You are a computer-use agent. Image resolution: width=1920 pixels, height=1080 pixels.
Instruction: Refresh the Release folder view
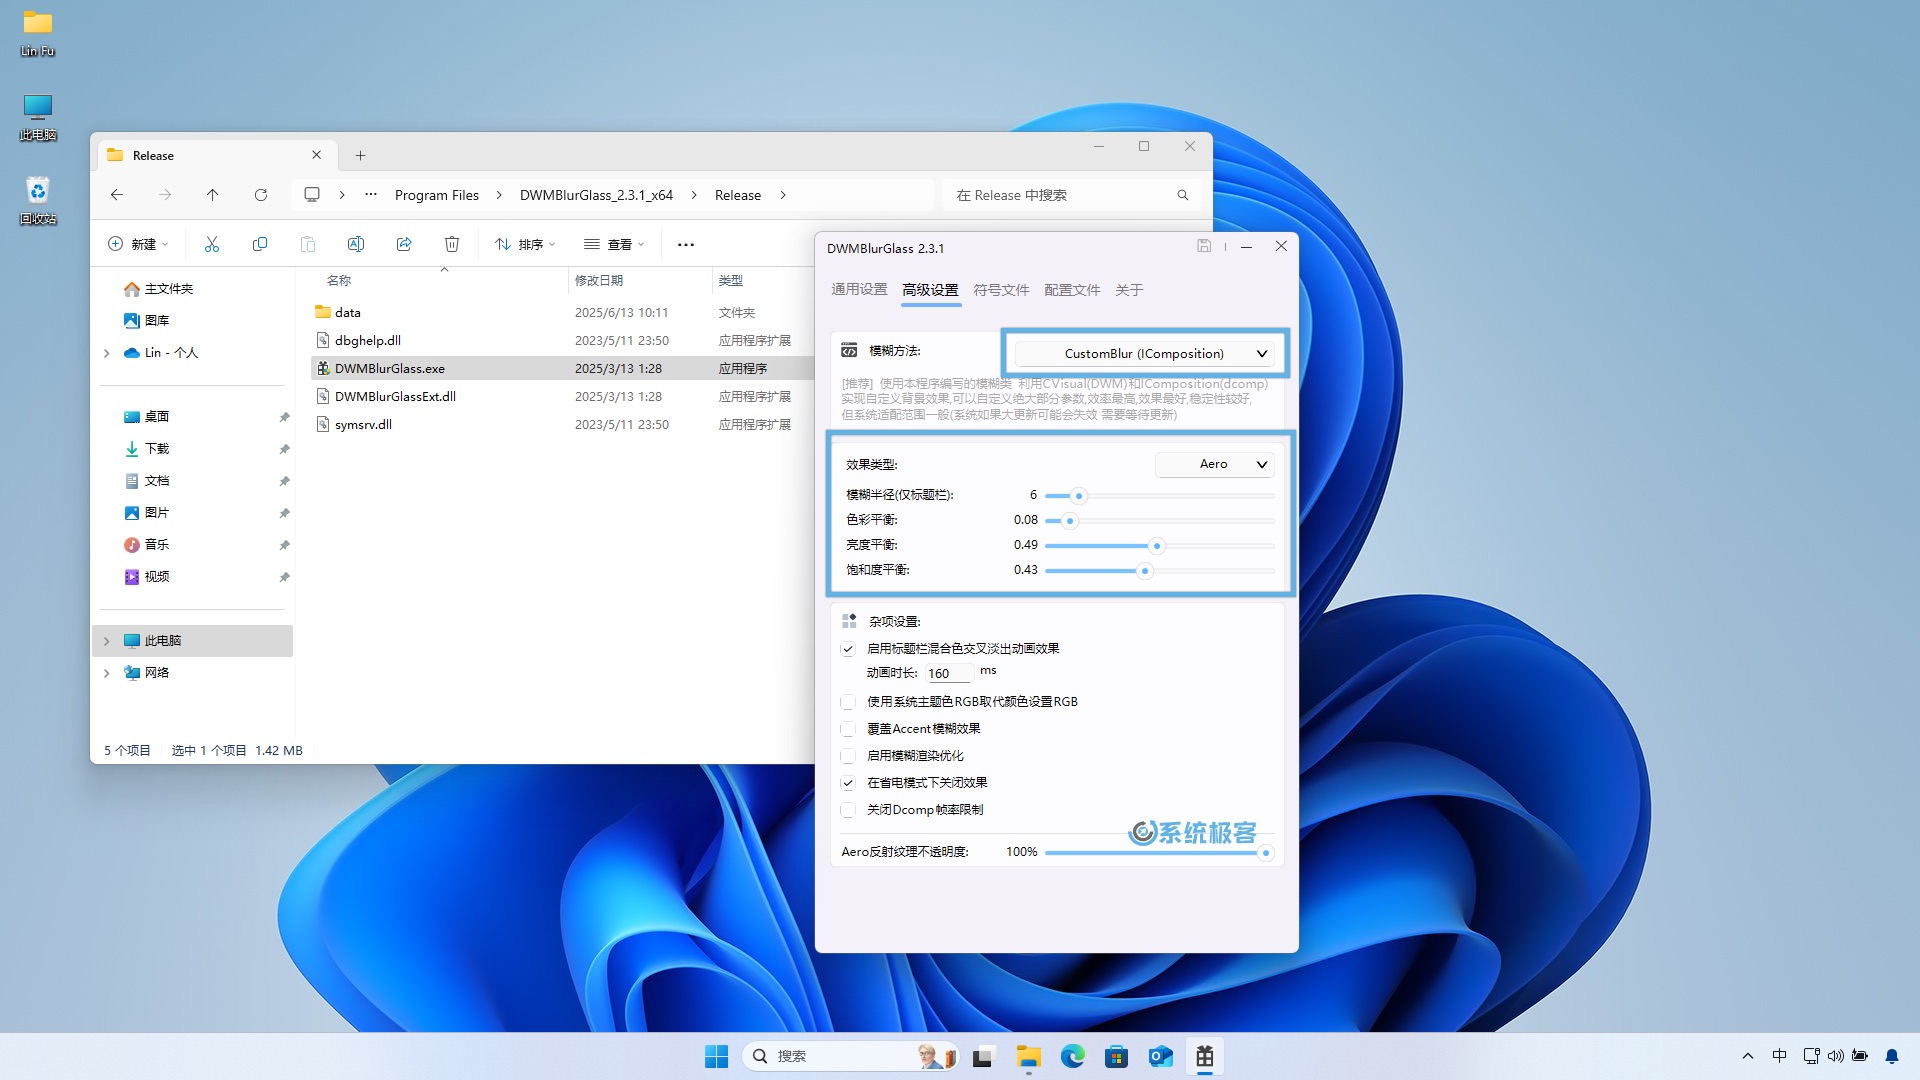tap(261, 195)
